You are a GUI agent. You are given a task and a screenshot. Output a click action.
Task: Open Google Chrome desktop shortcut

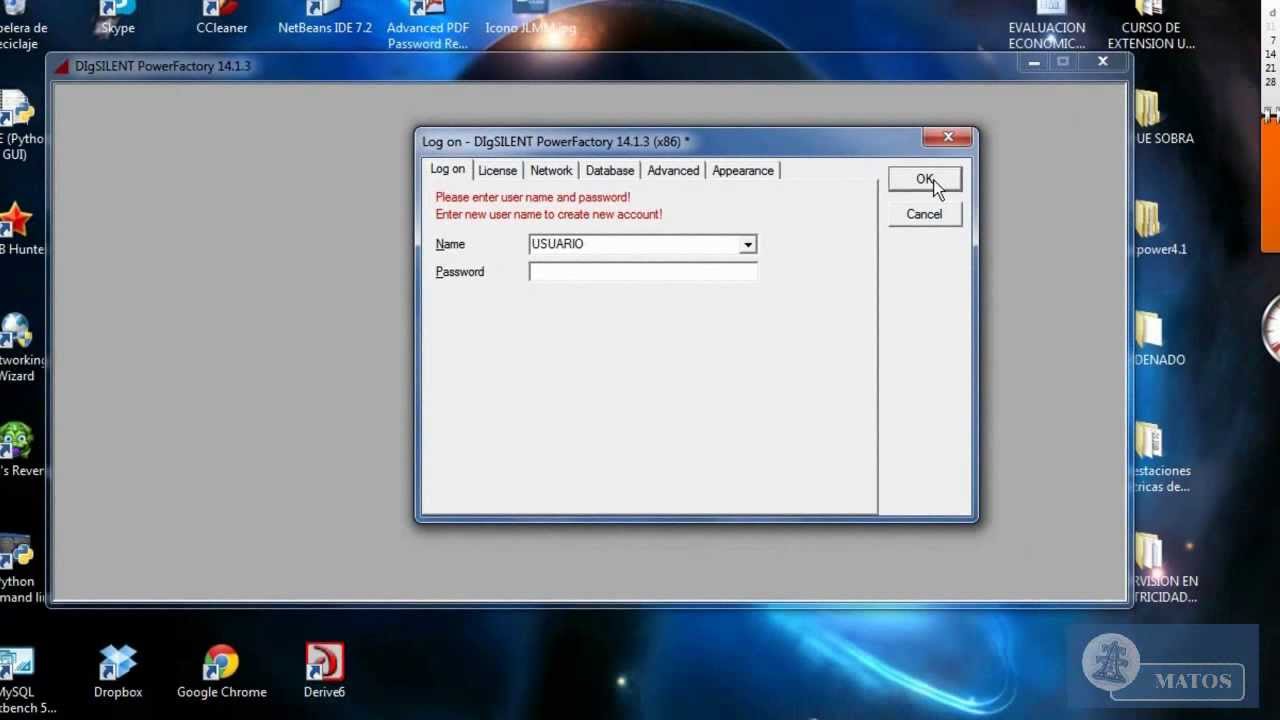pyautogui.click(x=222, y=671)
